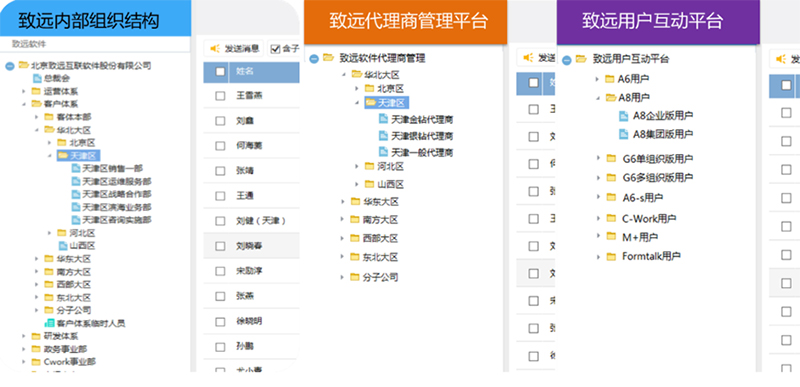Click document icon of A8集团版用户
This screenshot has height=387, width=800.
623,134
